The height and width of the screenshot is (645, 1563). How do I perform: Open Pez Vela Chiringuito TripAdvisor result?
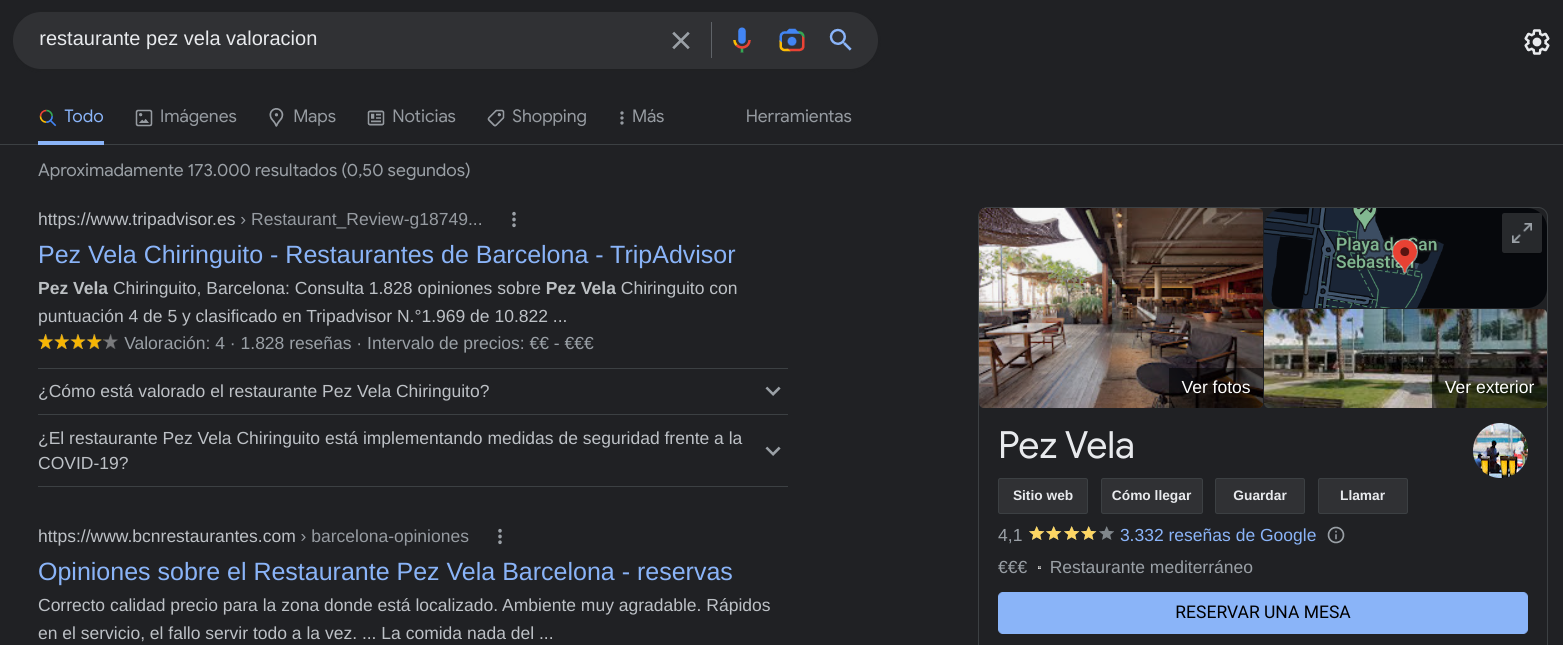coord(386,255)
